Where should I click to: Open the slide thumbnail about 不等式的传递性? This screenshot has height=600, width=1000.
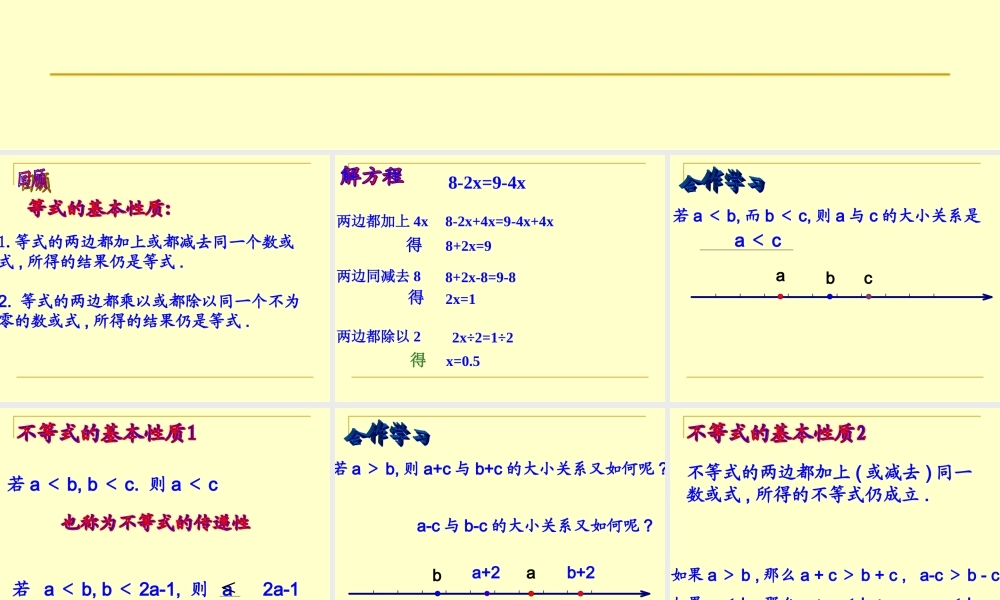165,504
